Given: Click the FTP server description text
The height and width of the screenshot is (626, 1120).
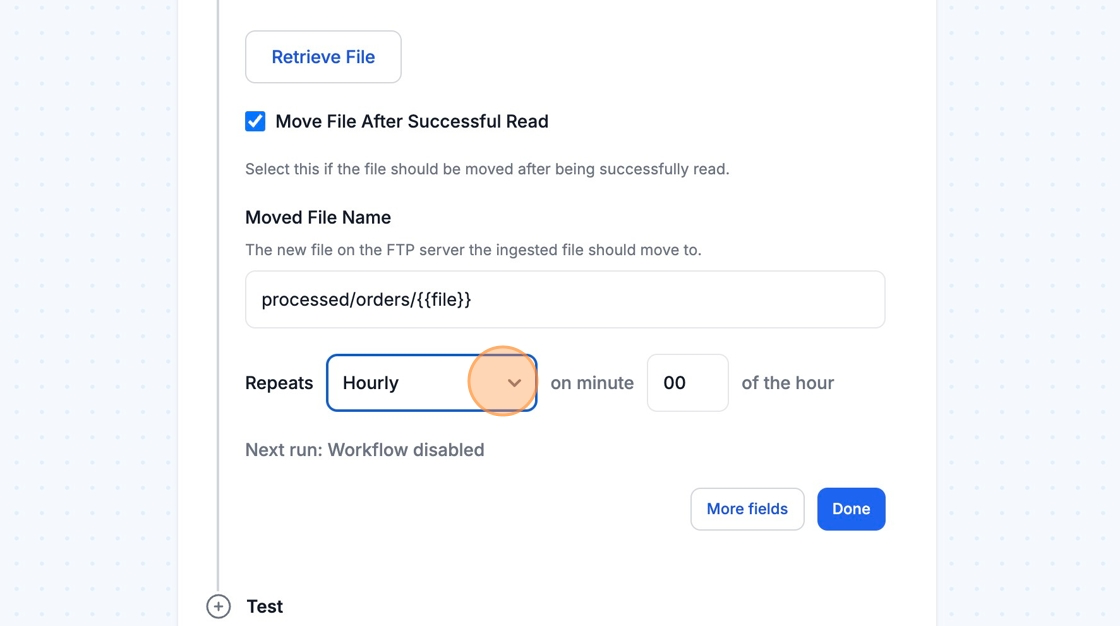Looking at the screenshot, I should (473, 250).
